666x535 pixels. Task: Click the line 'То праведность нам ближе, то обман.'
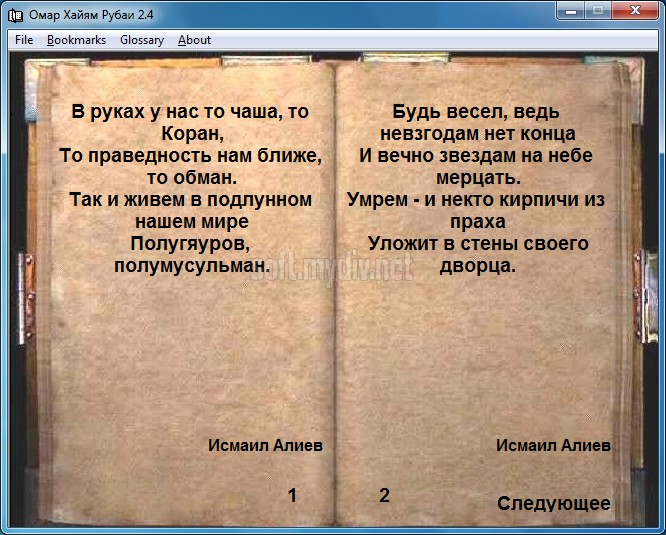point(191,166)
